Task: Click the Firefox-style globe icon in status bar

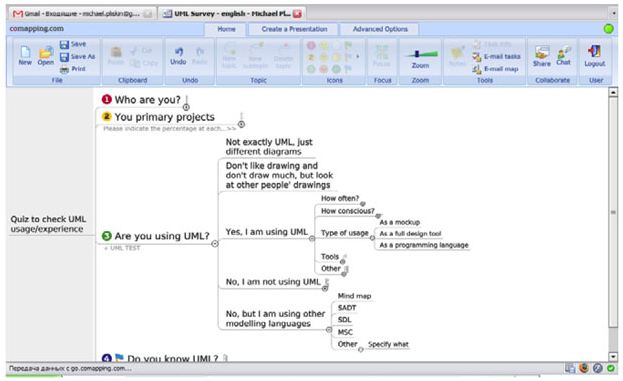Action: tap(584, 368)
